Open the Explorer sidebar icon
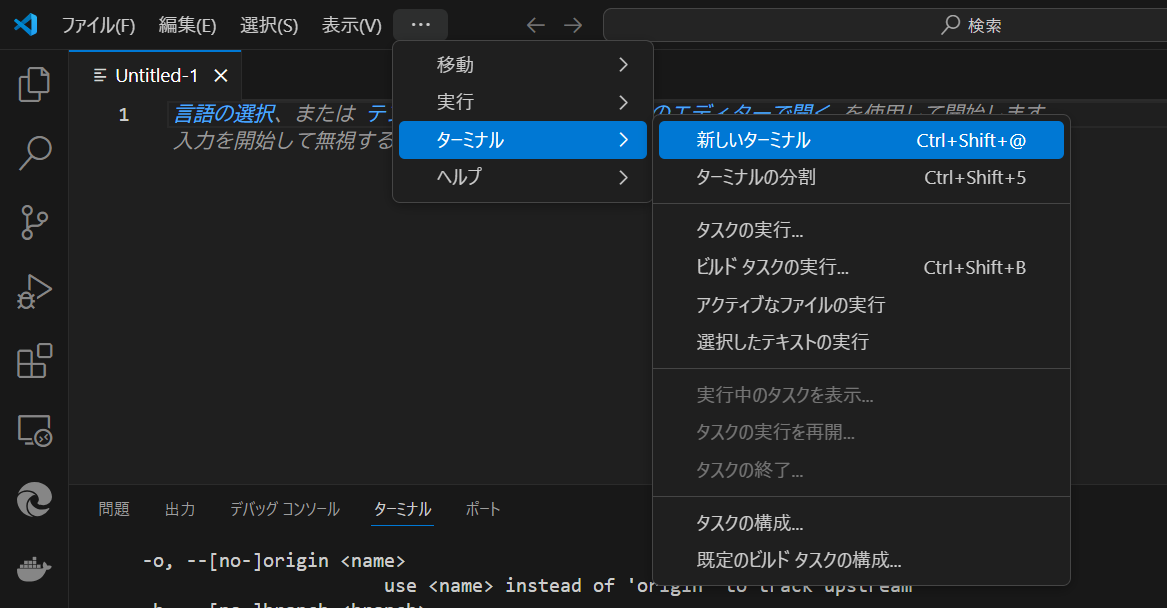This screenshot has height=608, width=1167. point(33,85)
